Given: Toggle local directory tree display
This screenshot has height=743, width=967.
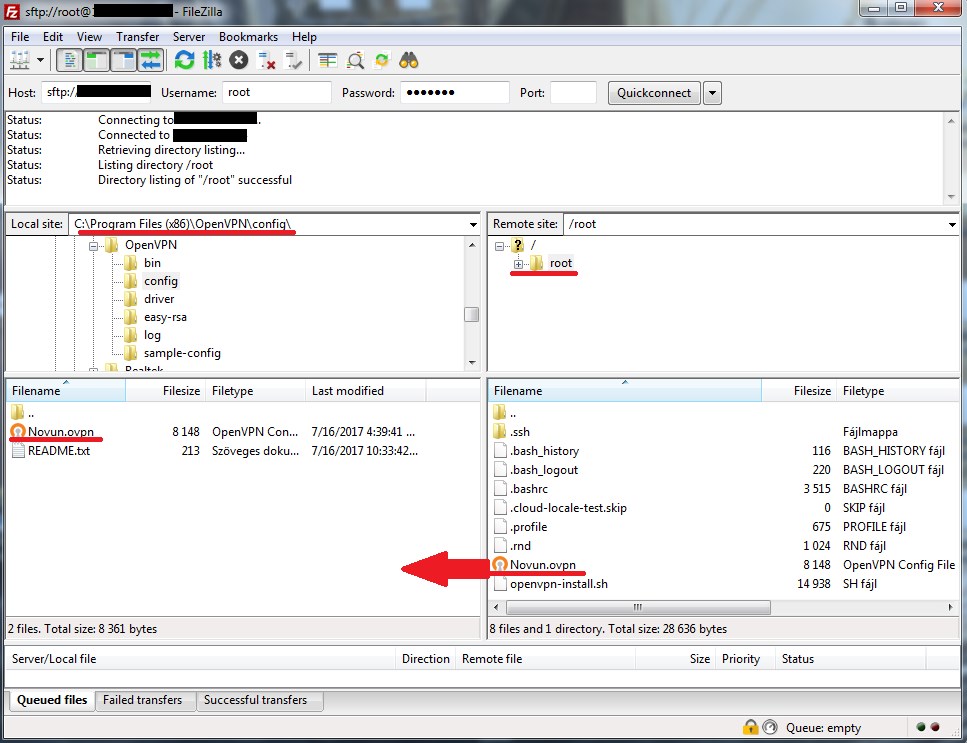Looking at the screenshot, I should [x=97, y=60].
